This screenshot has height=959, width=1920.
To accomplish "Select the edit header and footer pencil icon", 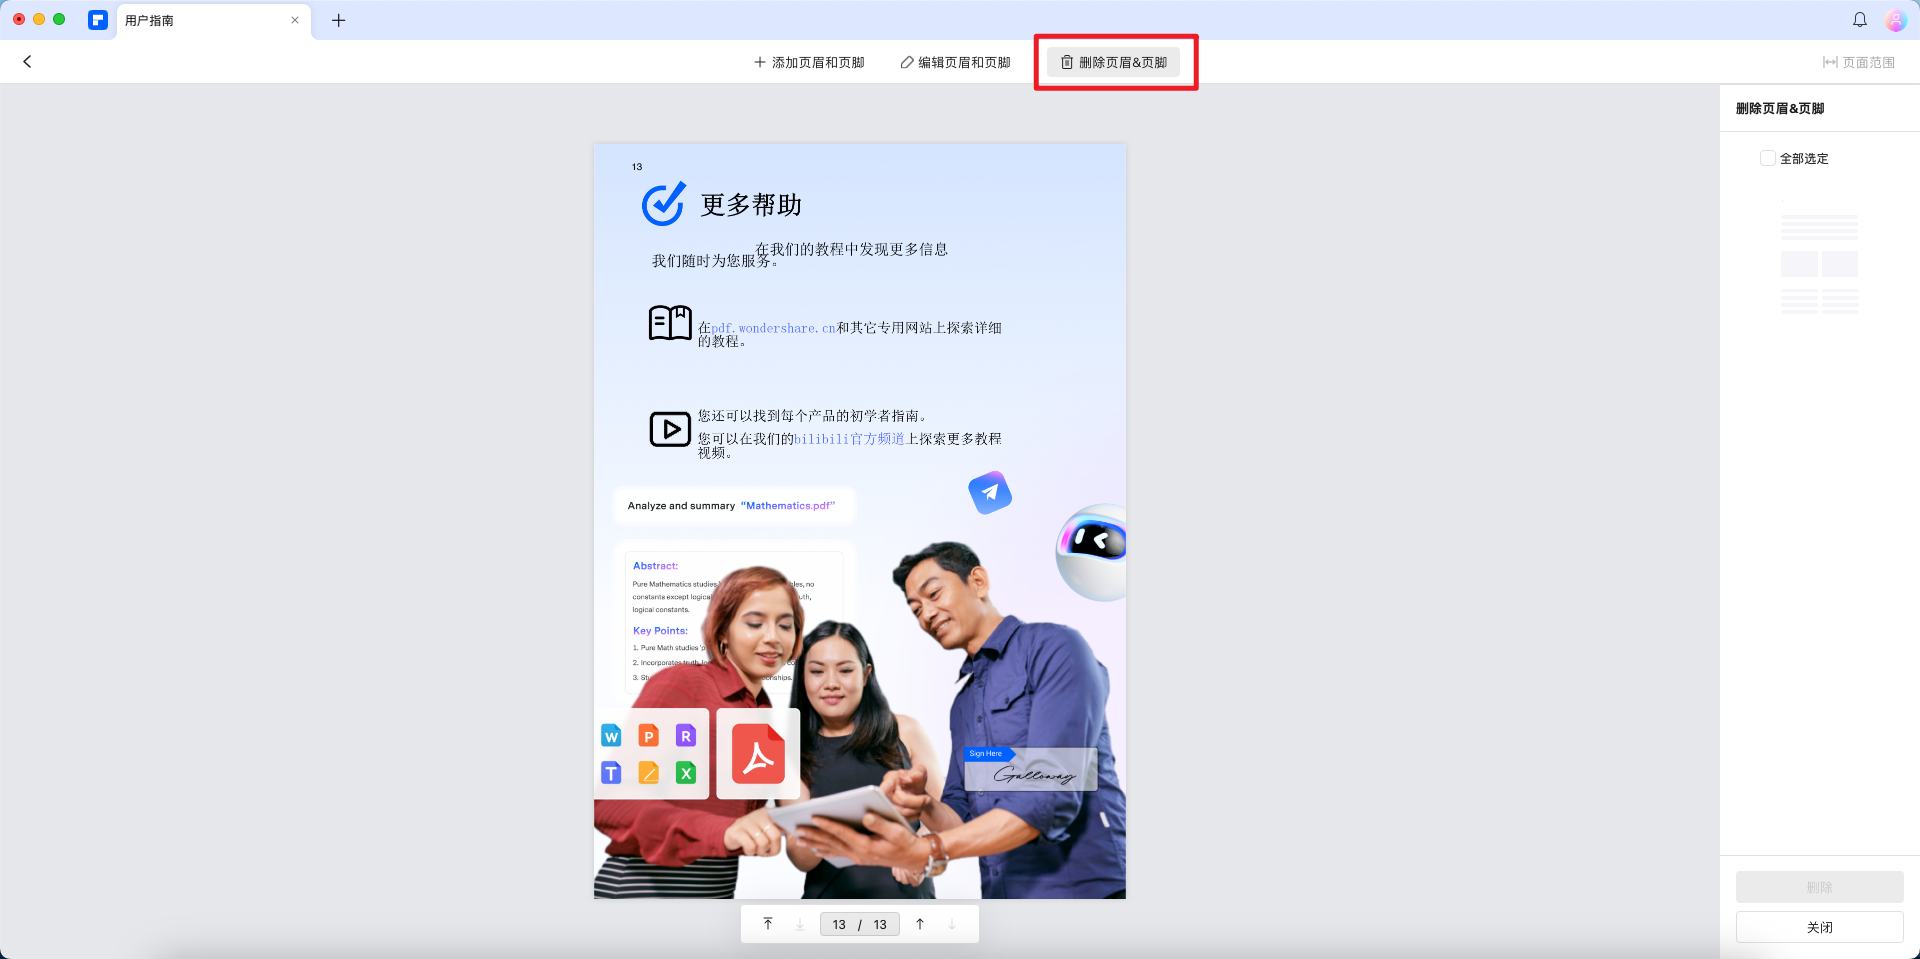I will (908, 61).
